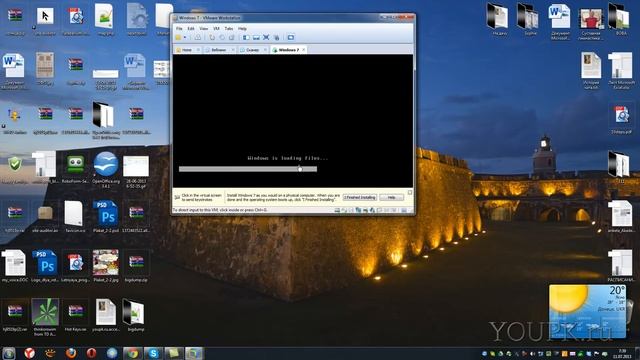Open the Edit menu in VMware
Viewport: 640px width, 360px height.
[191, 29]
